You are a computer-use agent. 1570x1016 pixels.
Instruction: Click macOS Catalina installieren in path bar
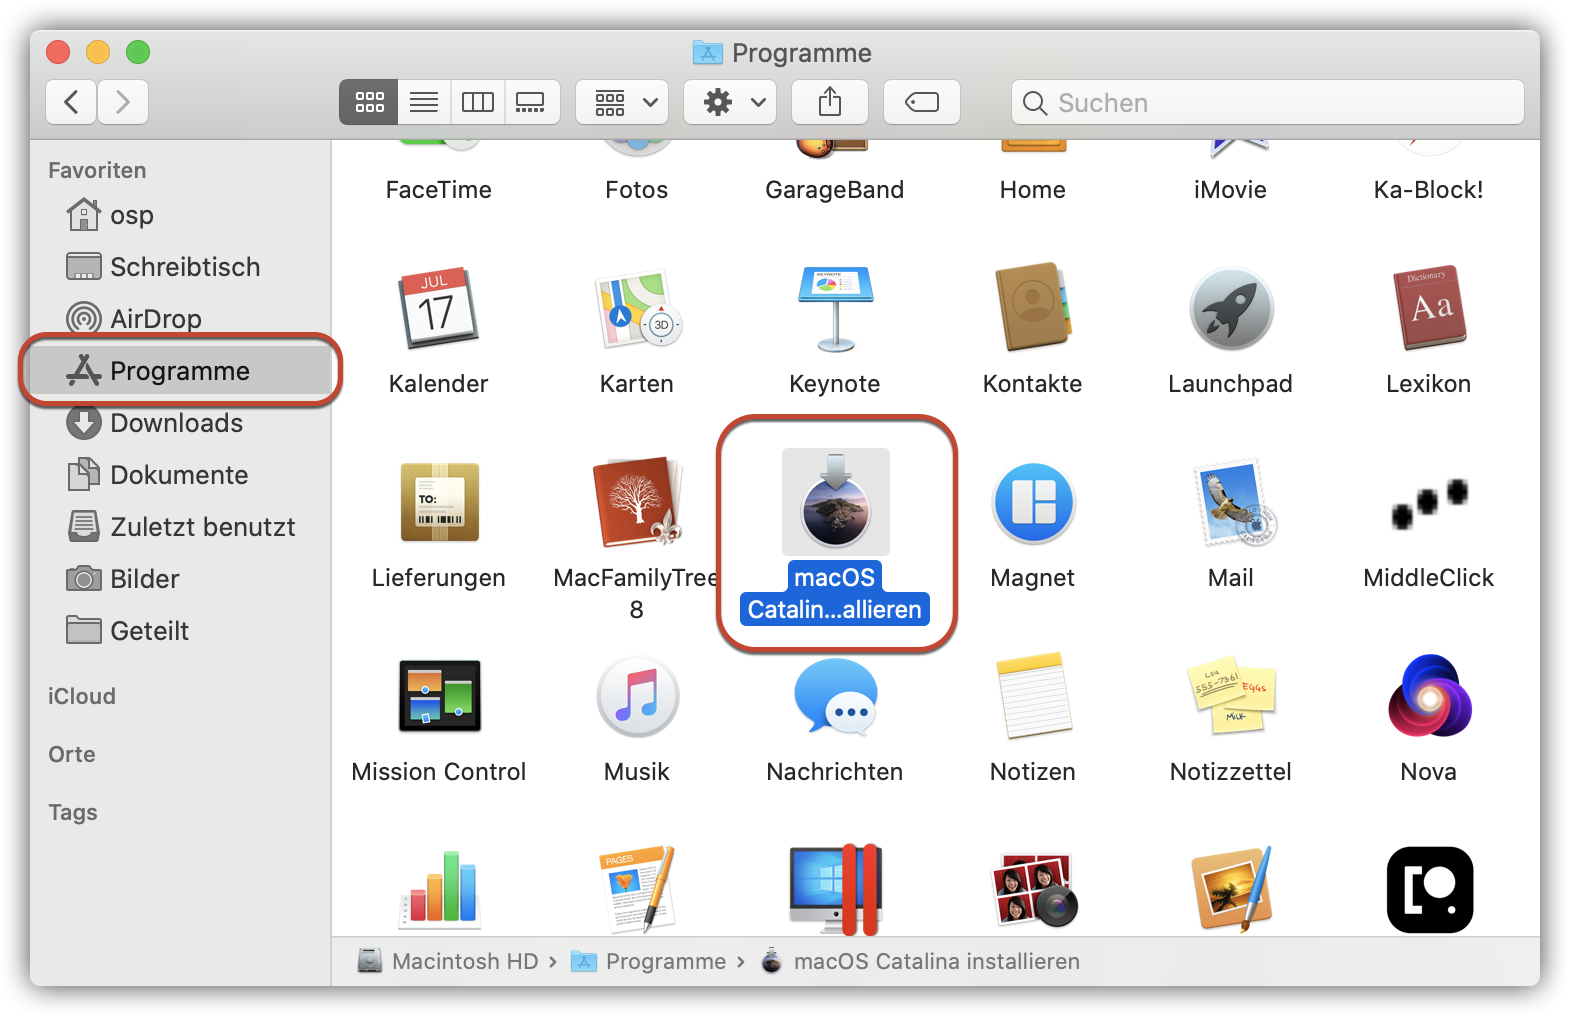[921, 961]
